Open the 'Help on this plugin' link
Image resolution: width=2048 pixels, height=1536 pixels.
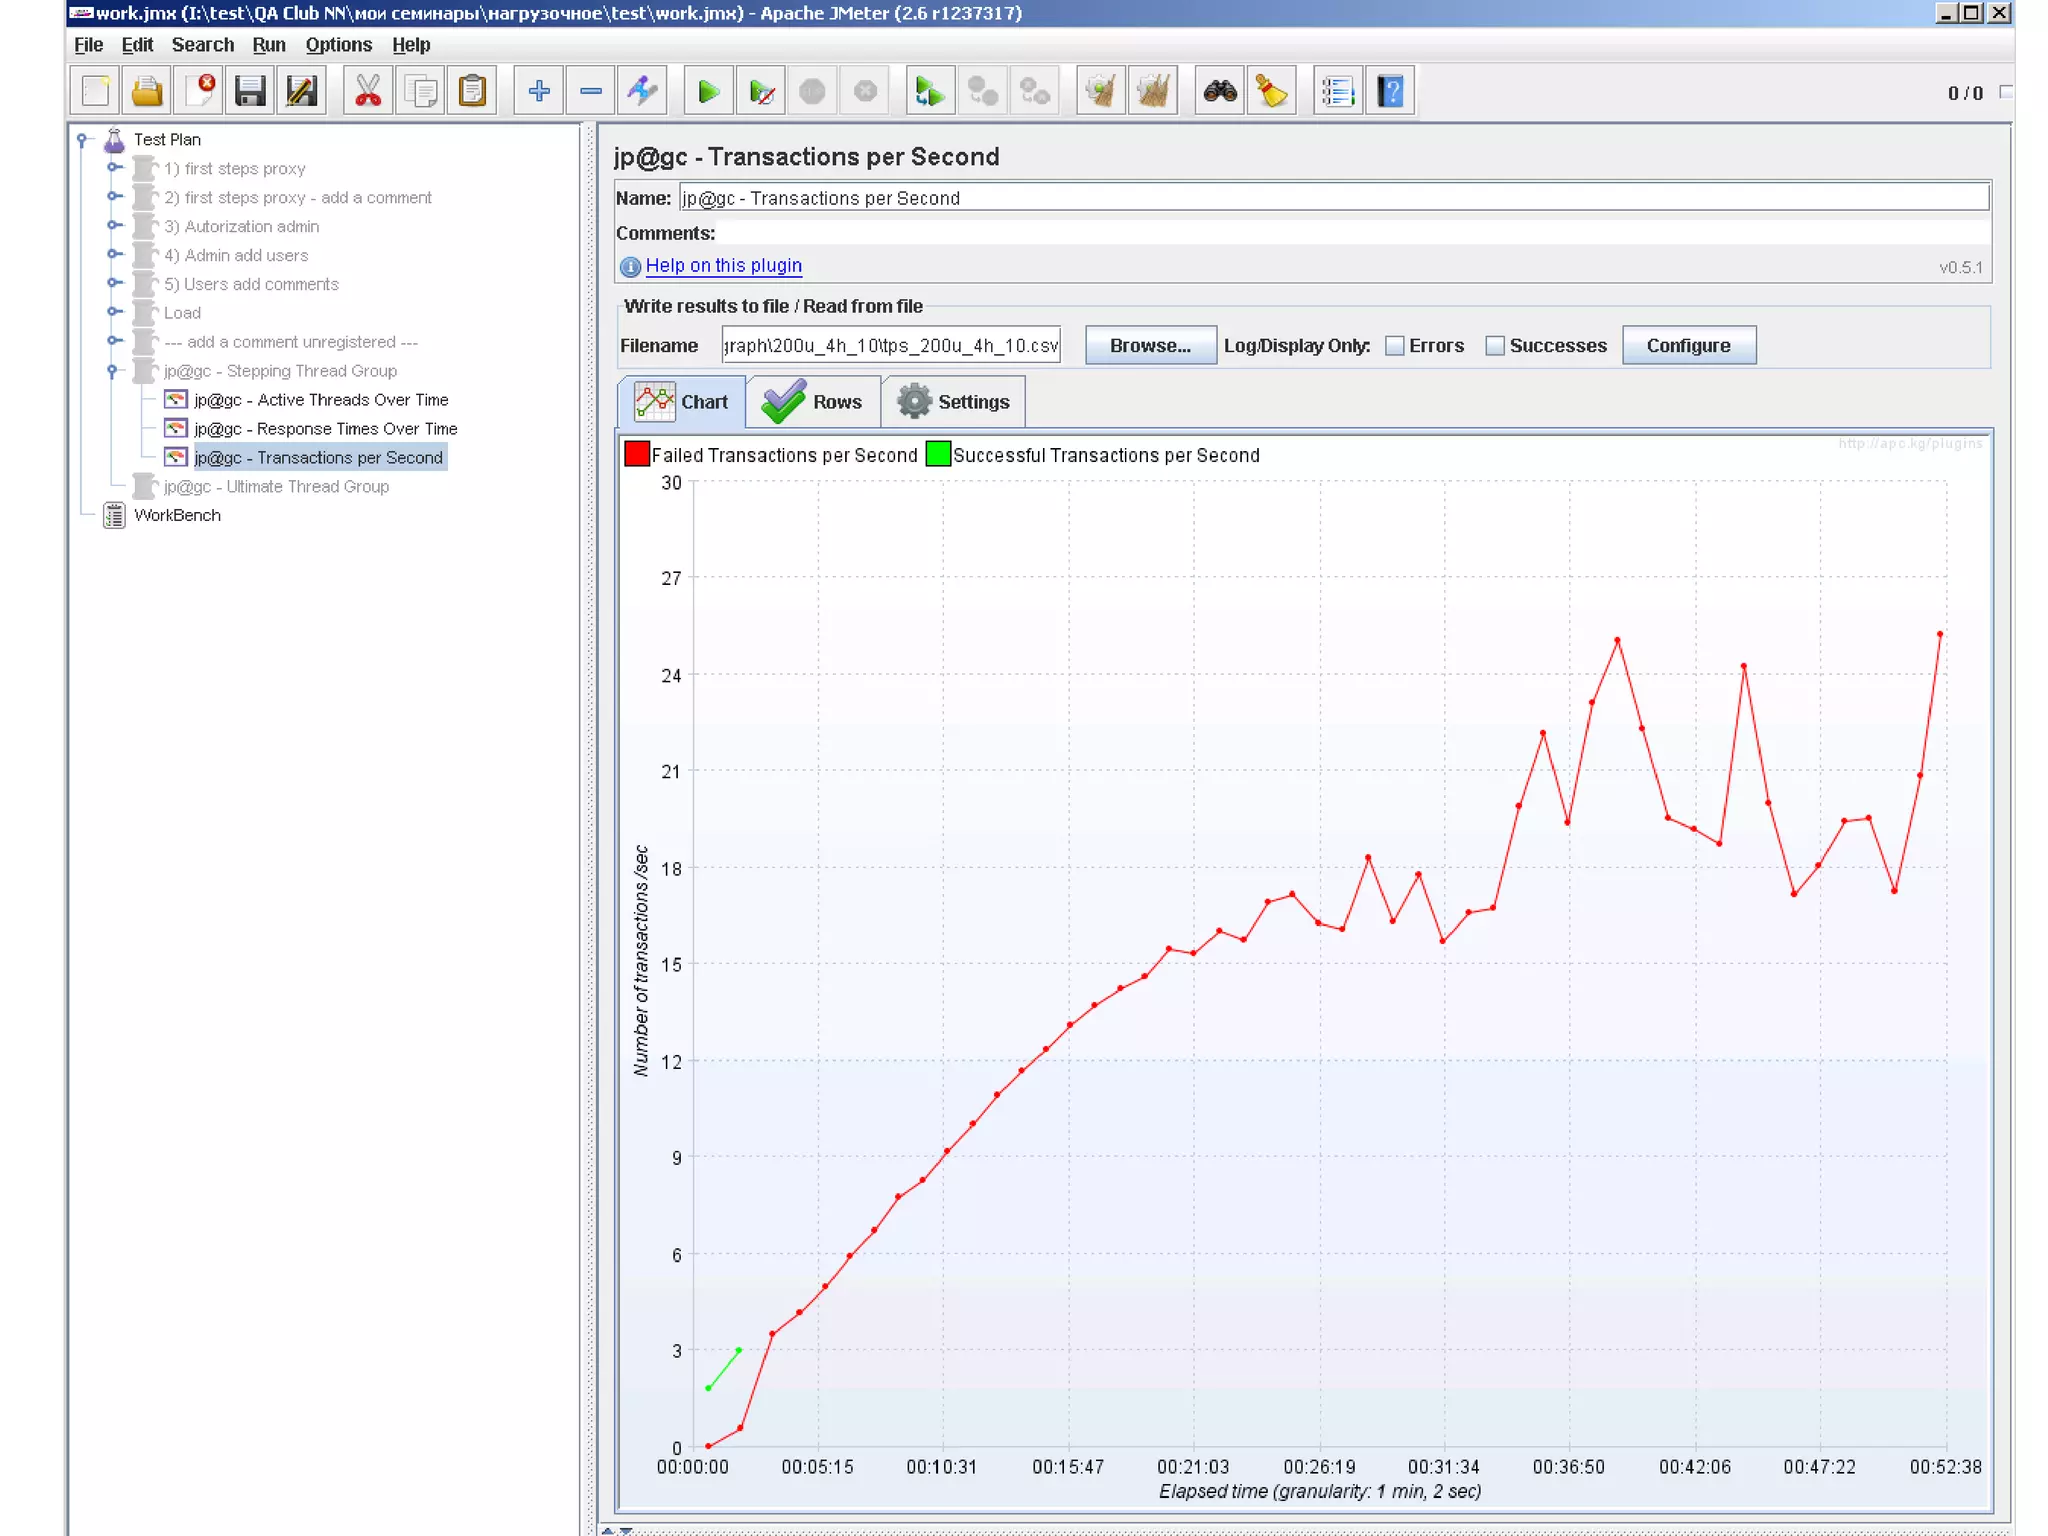[x=723, y=266]
